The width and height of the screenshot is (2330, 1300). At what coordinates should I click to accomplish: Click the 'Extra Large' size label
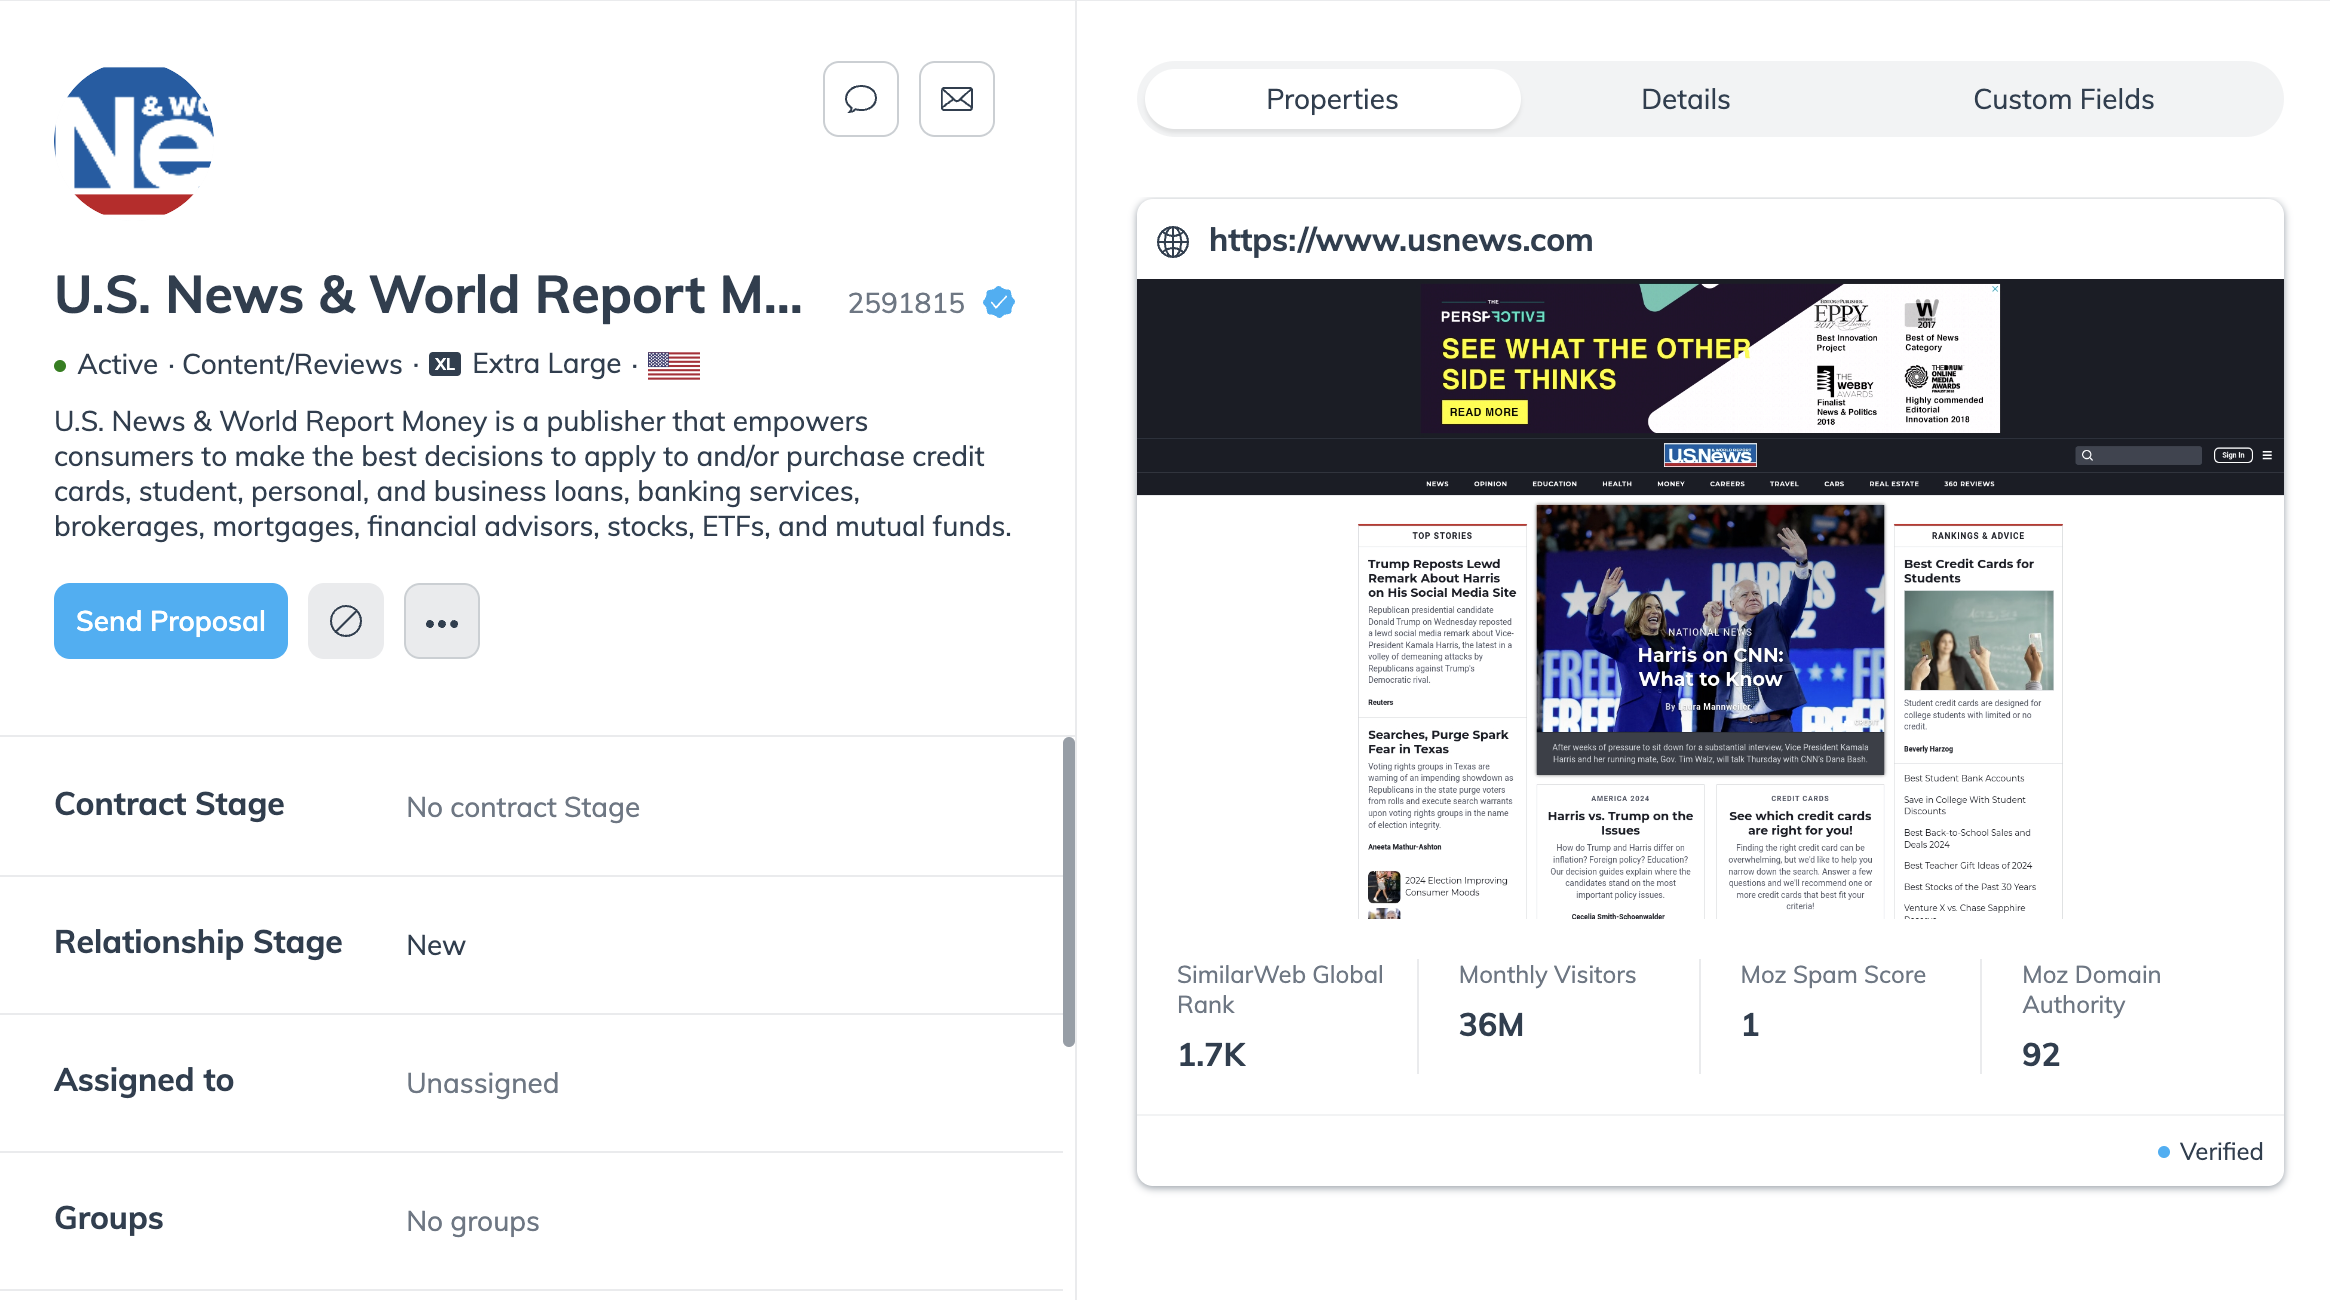click(546, 364)
